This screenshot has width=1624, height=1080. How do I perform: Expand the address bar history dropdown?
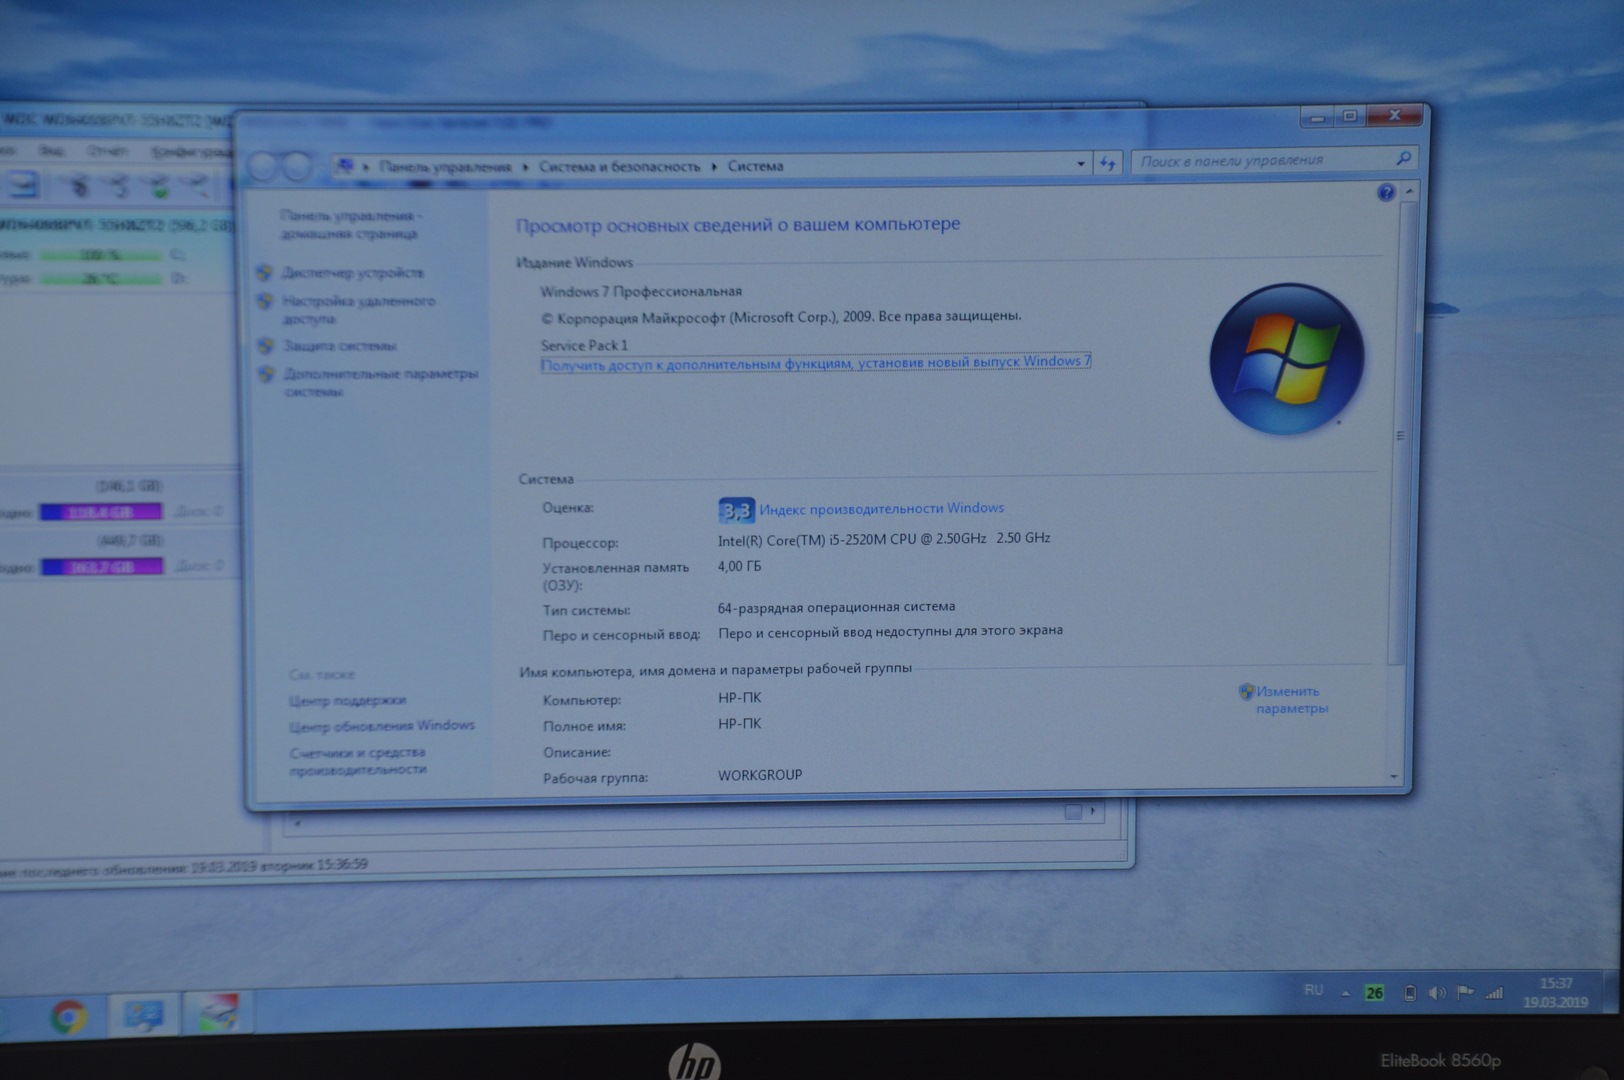[x=1081, y=164]
